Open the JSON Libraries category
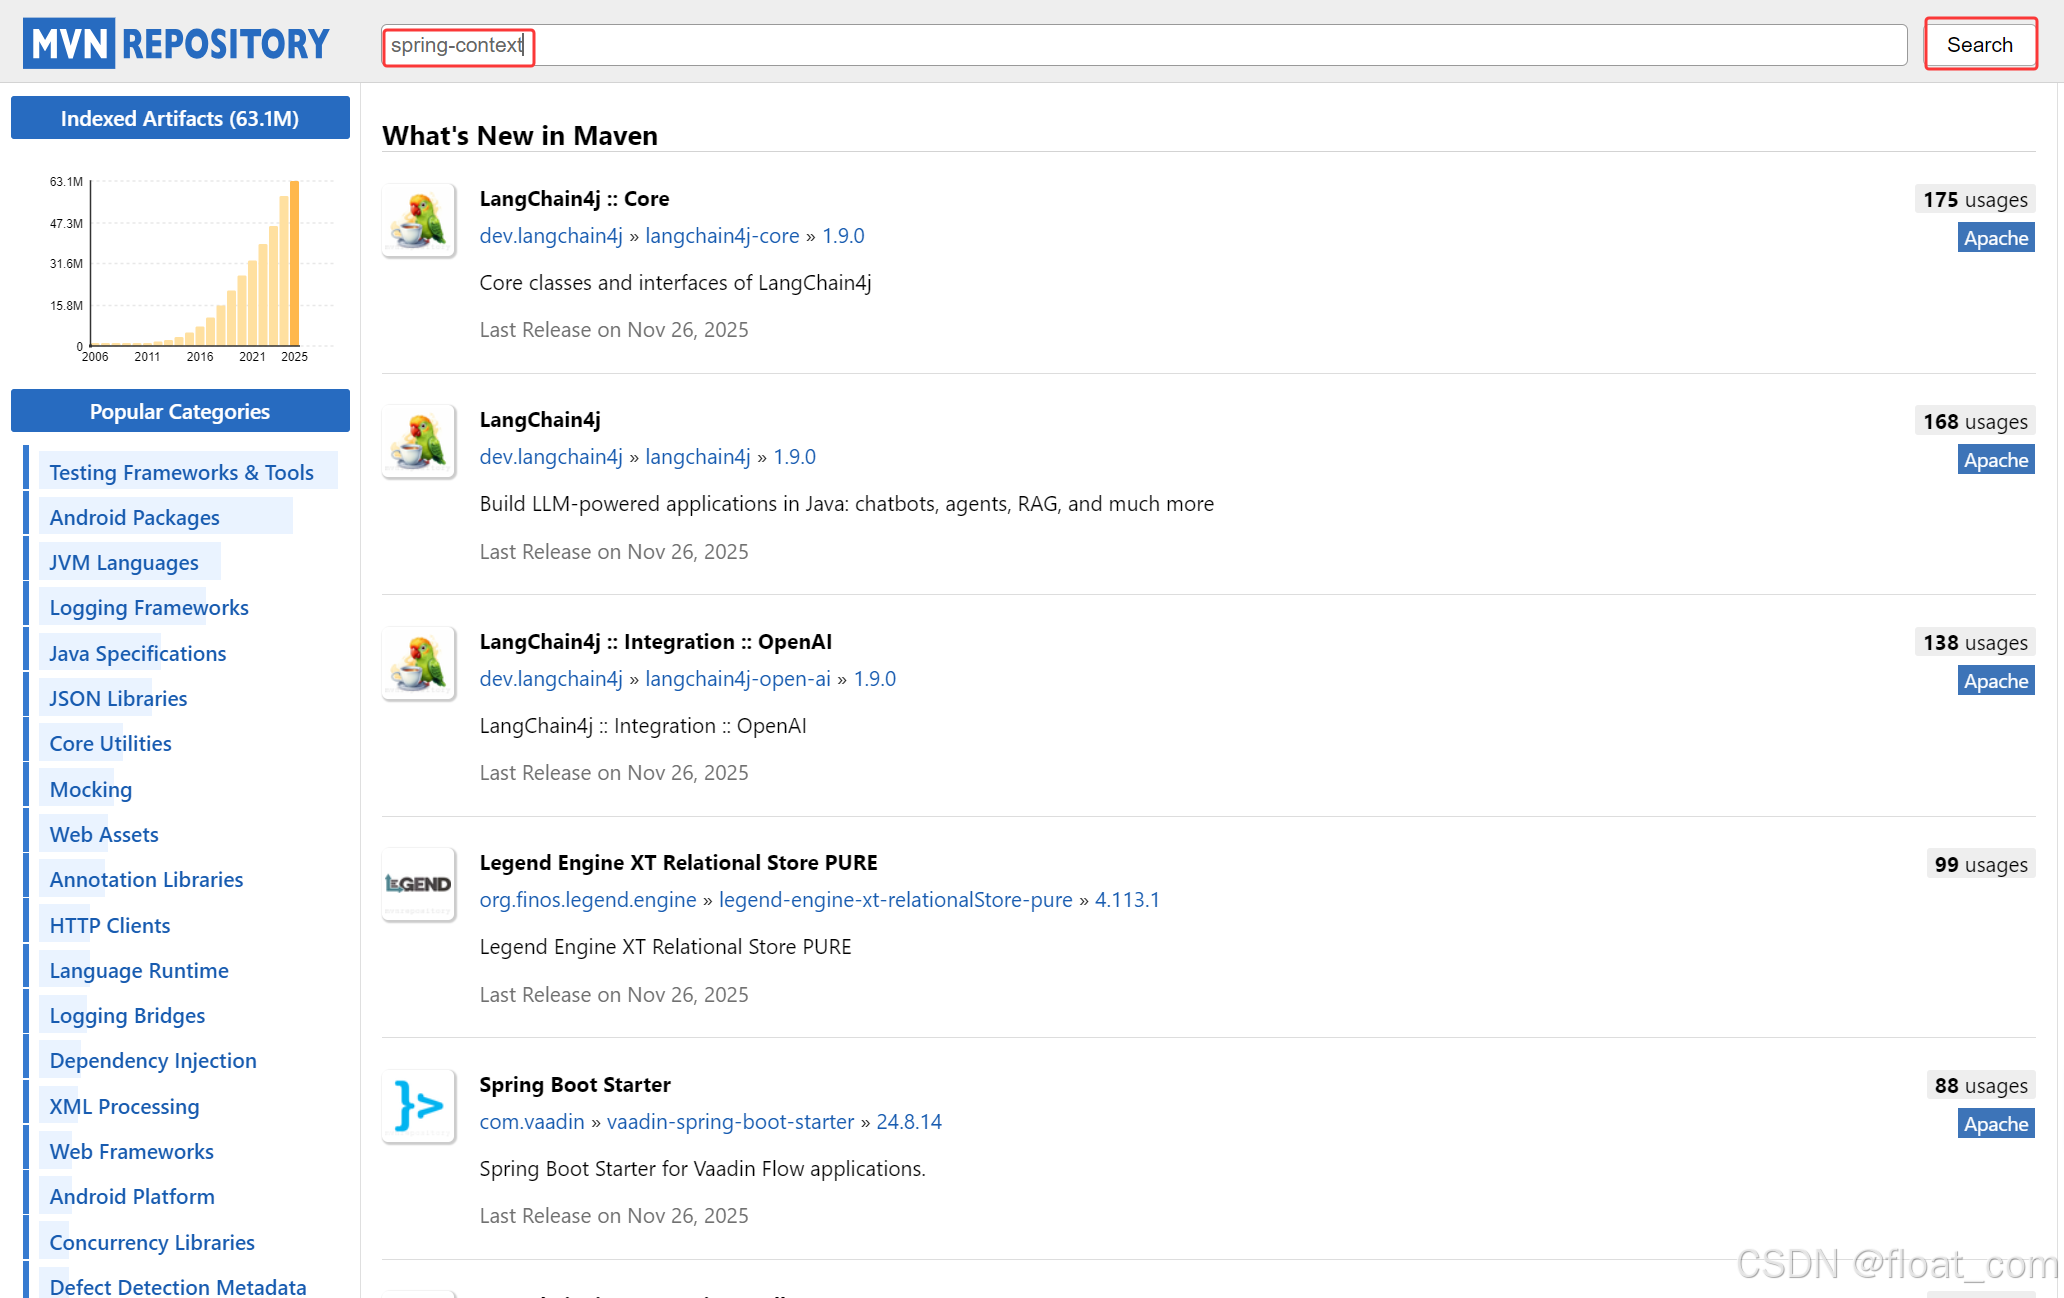Viewport: 2064px width, 1298px height. coord(118,698)
